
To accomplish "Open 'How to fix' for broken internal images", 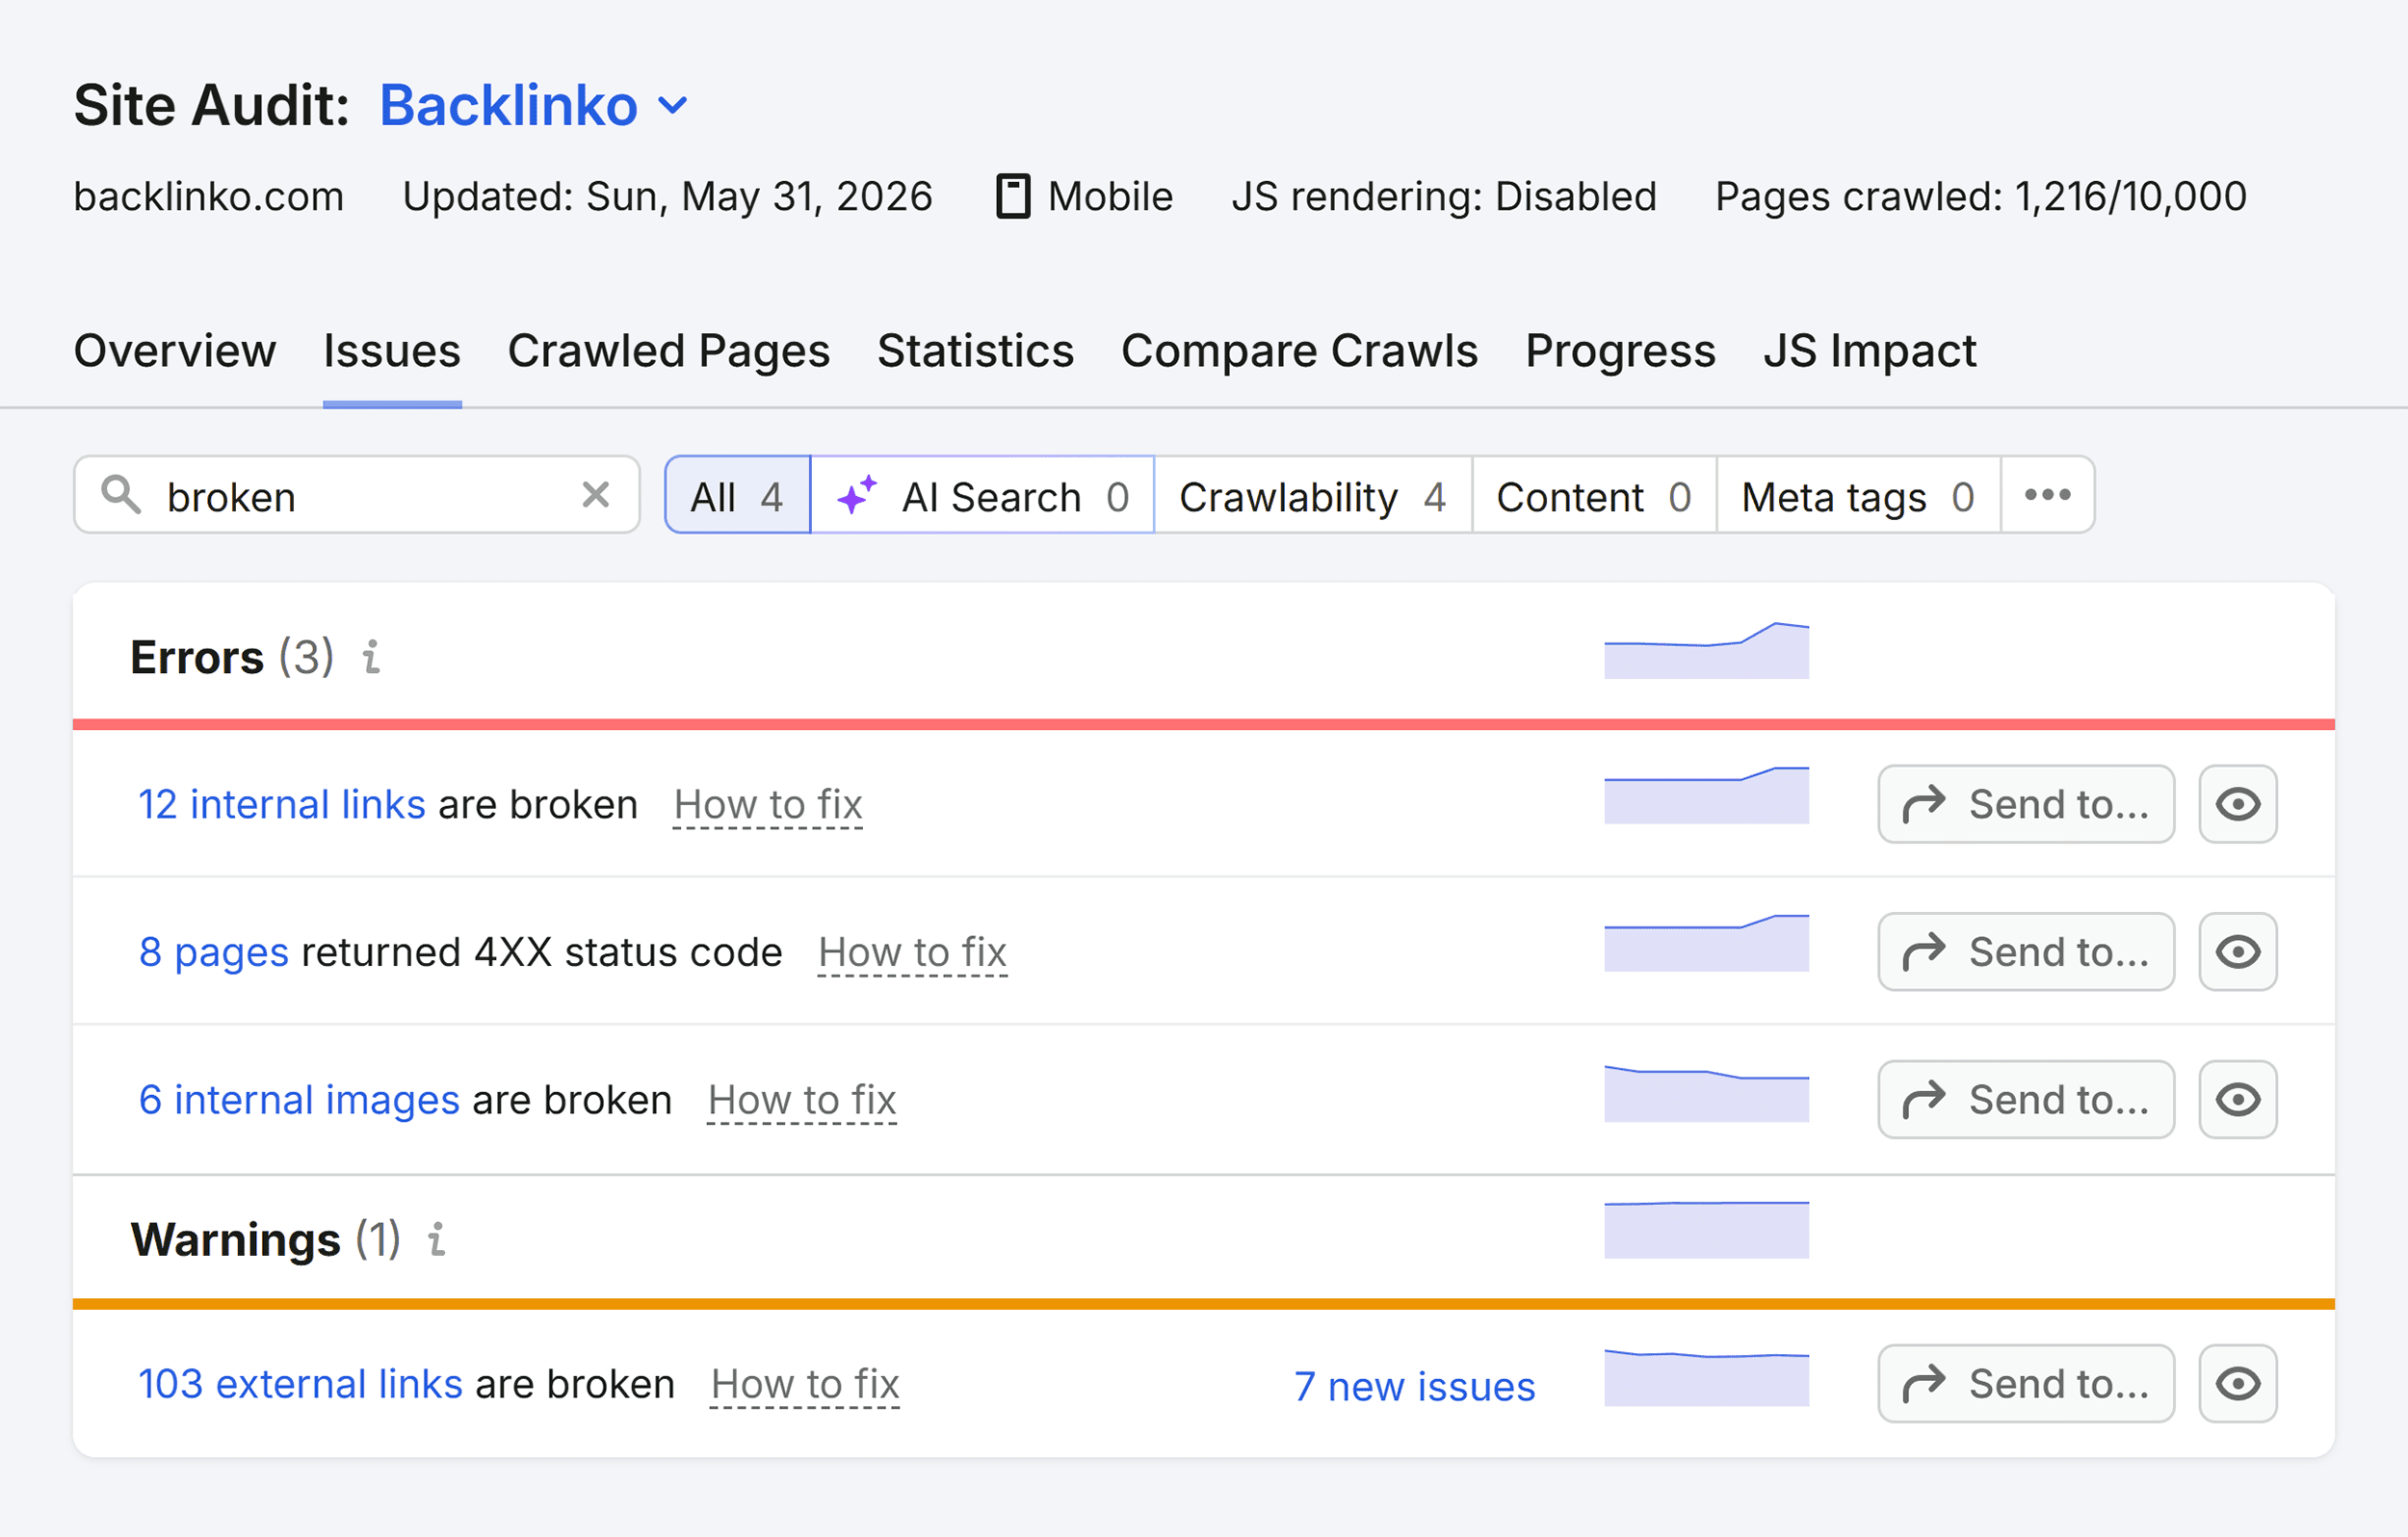I will pyautogui.click(x=802, y=1101).
